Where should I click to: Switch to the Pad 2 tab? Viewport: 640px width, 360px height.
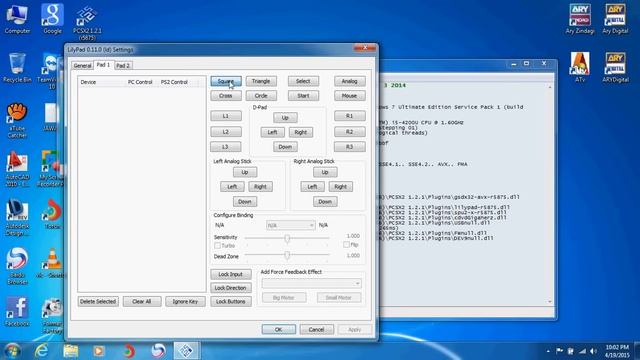point(123,65)
